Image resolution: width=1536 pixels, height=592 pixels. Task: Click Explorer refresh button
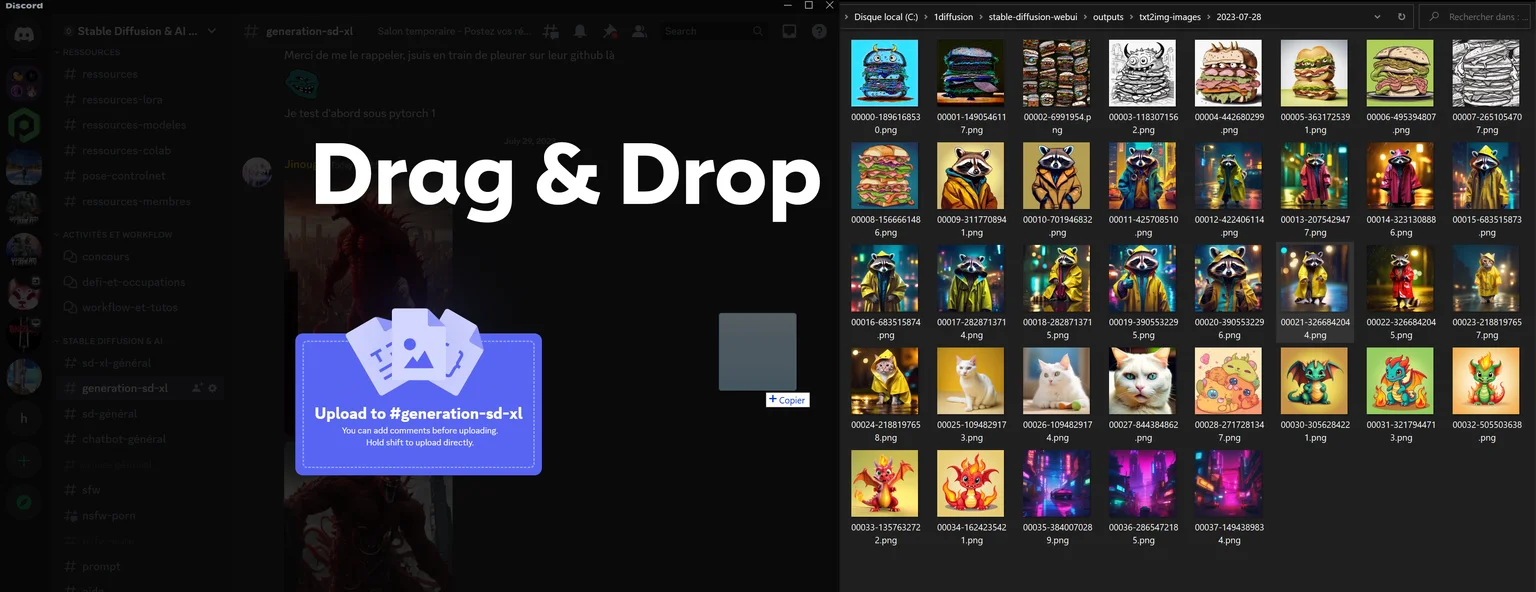(1401, 17)
